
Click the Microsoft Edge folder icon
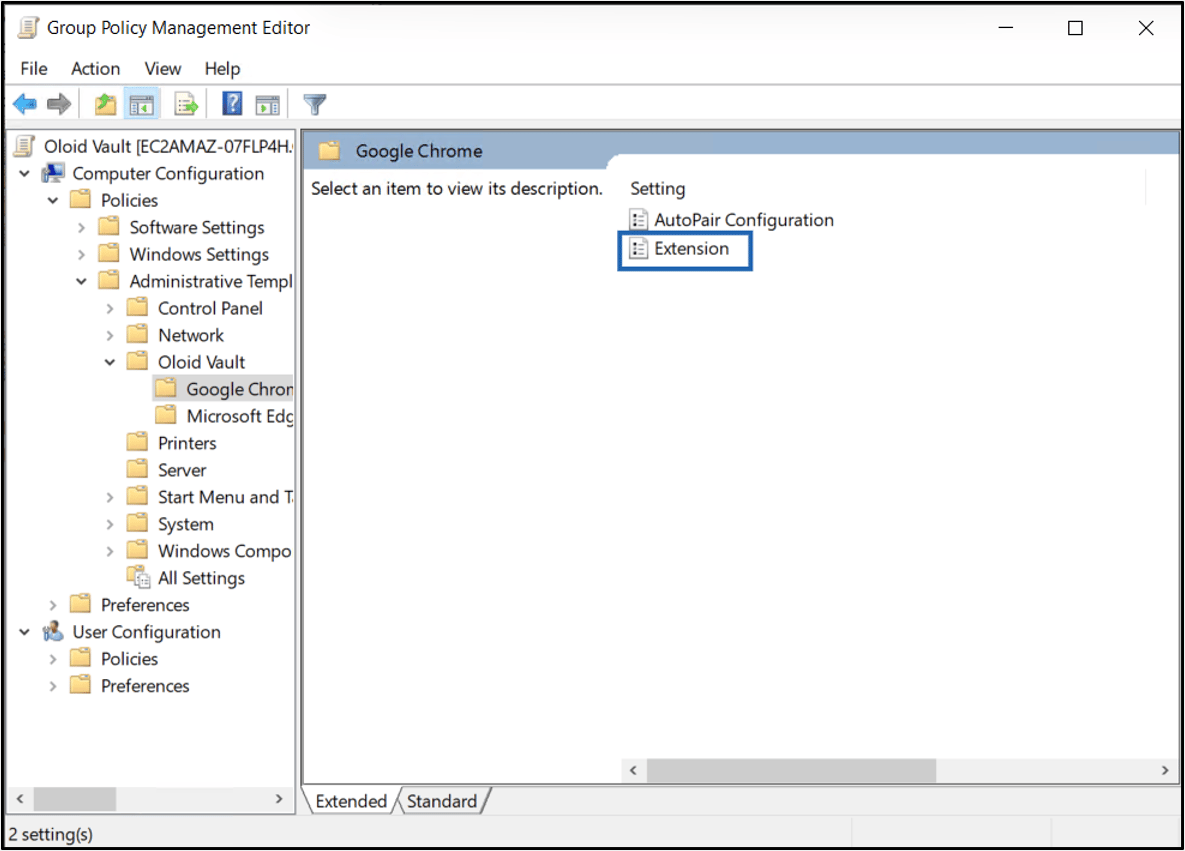[166, 416]
